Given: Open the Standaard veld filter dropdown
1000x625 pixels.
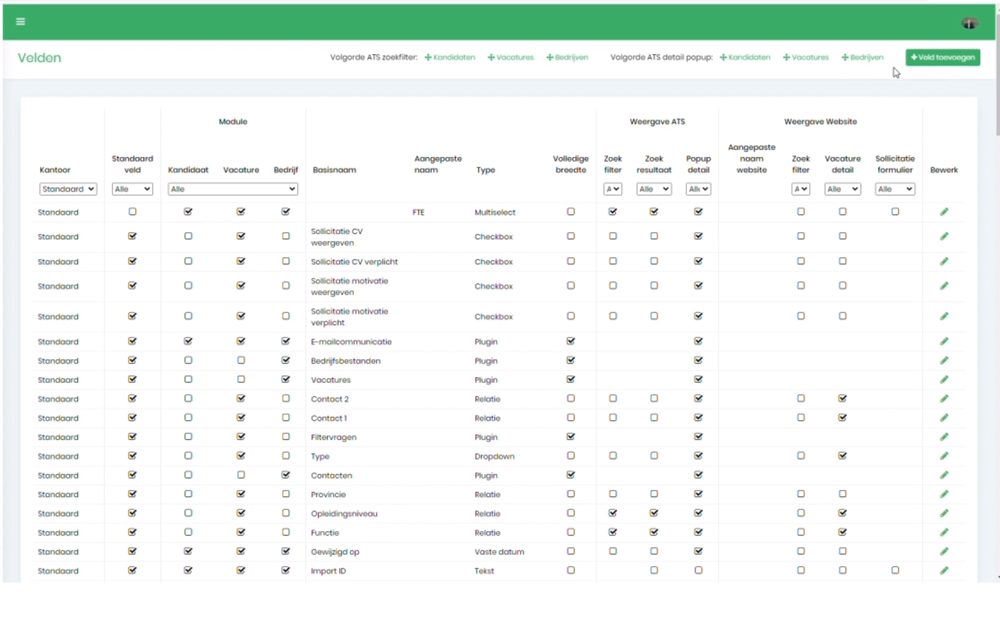Looking at the screenshot, I should [x=132, y=189].
